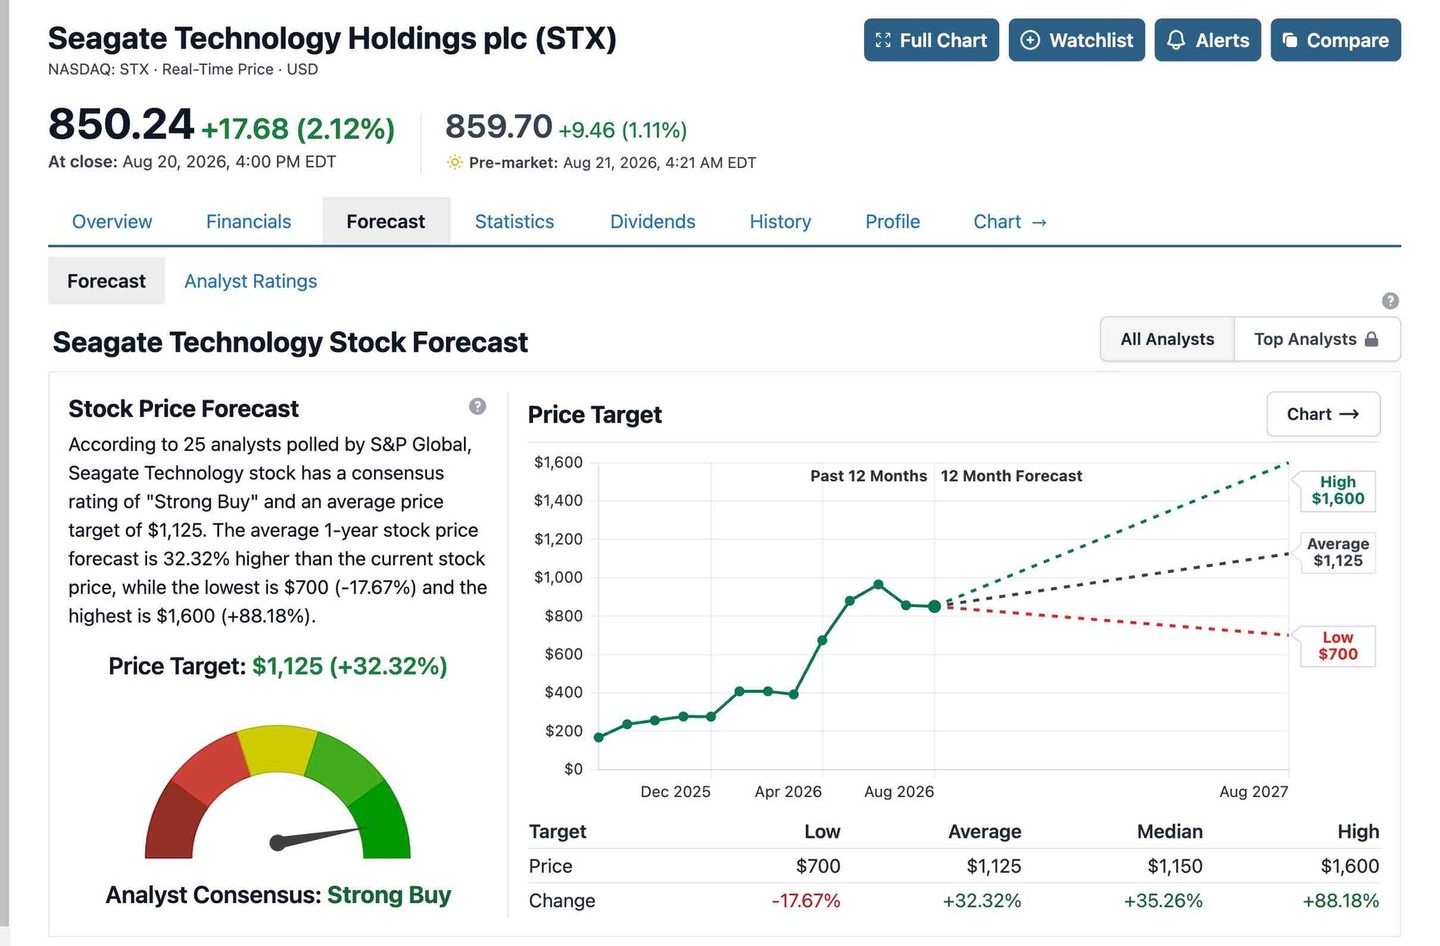Viewport: 1440px width, 946px height.
Task: Switch to Top Analysts toggle
Action: [x=1317, y=339]
